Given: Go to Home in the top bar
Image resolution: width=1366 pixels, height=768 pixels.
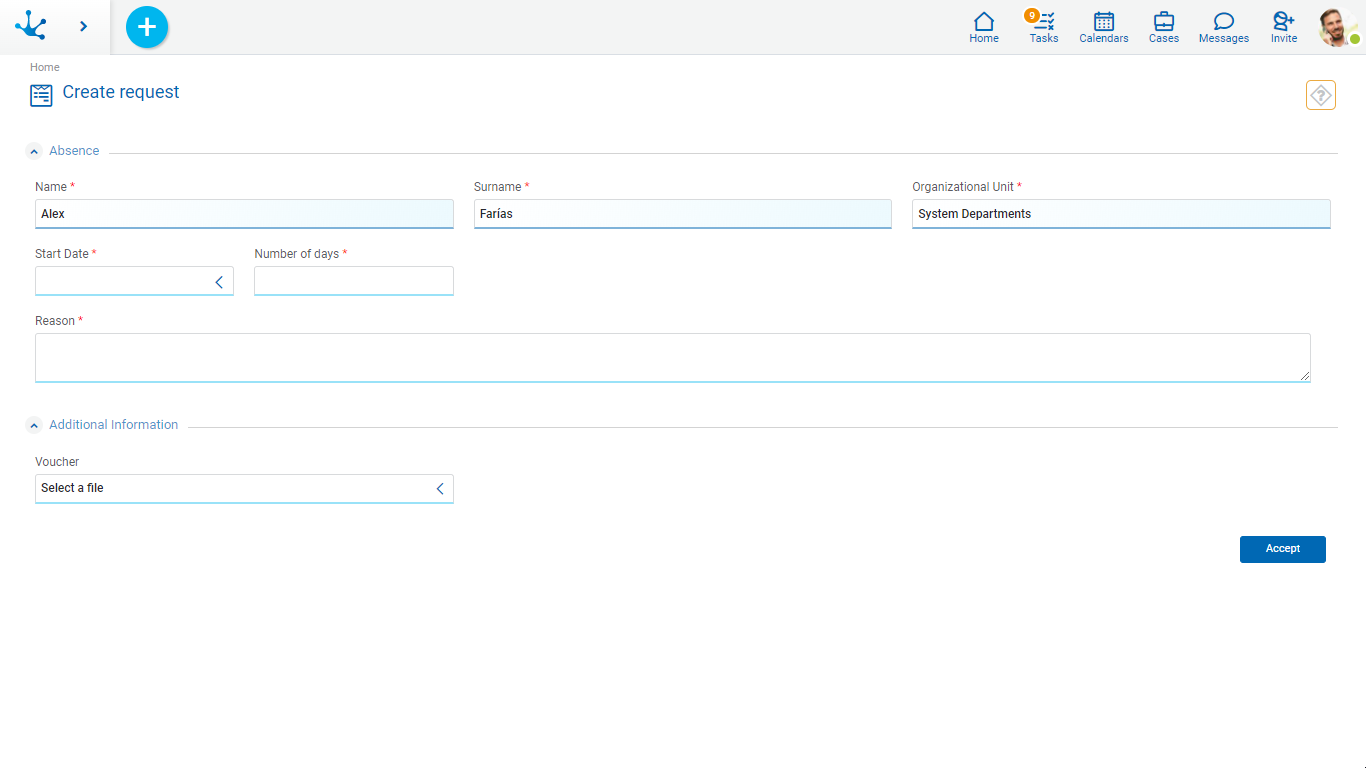Looking at the screenshot, I should pyautogui.click(x=984, y=27).
